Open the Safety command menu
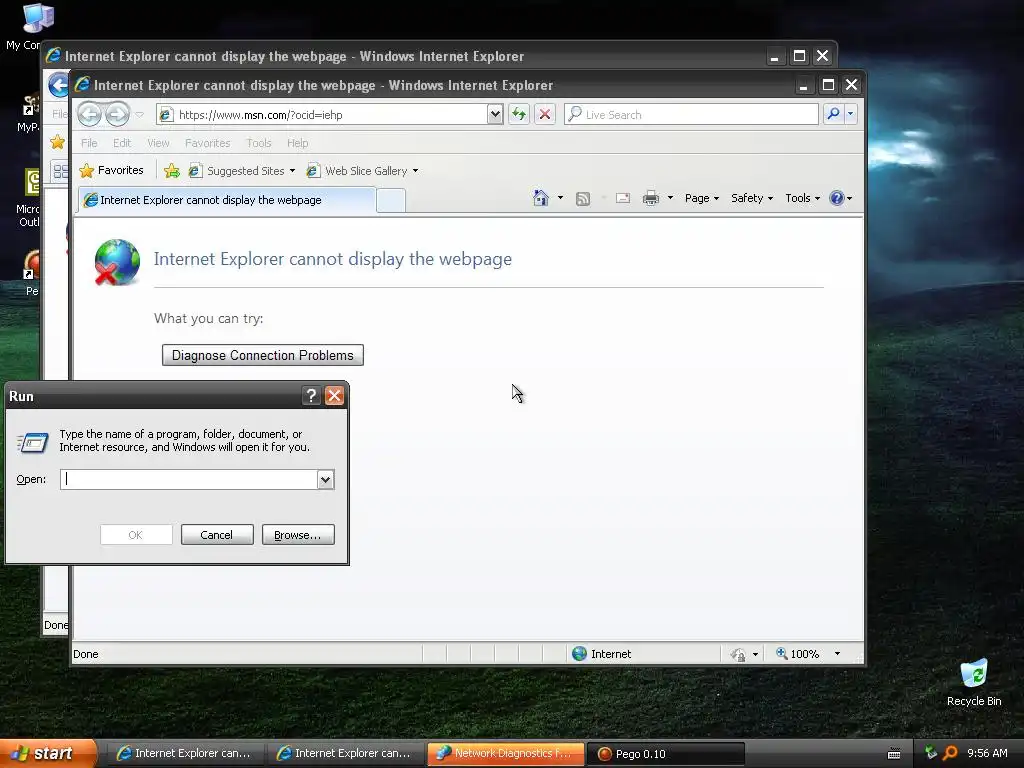Screen dimensions: 1024x768 [752, 198]
